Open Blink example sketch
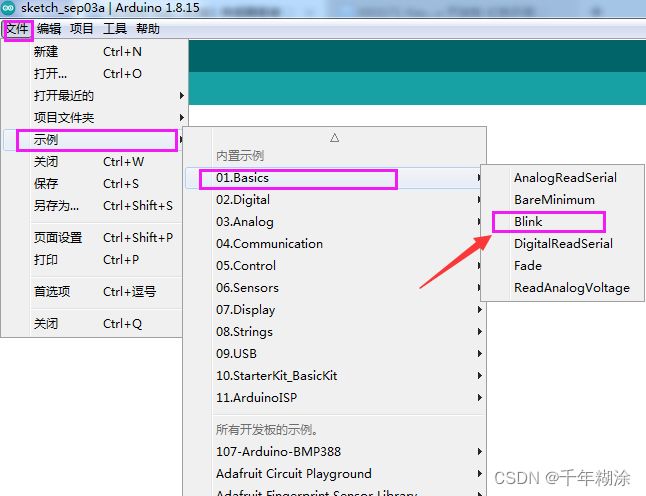This screenshot has height=496, width=646. pyautogui.click(x=562, y=222)
